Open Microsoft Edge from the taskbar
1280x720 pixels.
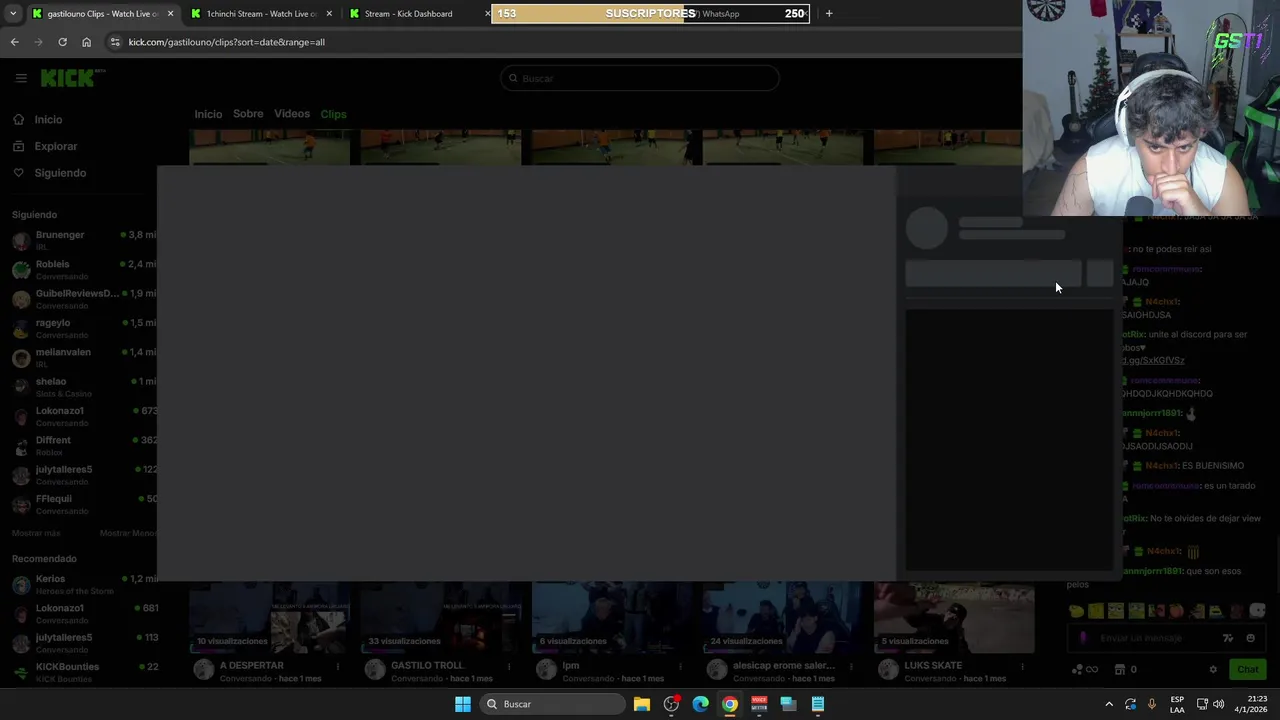[700, 704]
